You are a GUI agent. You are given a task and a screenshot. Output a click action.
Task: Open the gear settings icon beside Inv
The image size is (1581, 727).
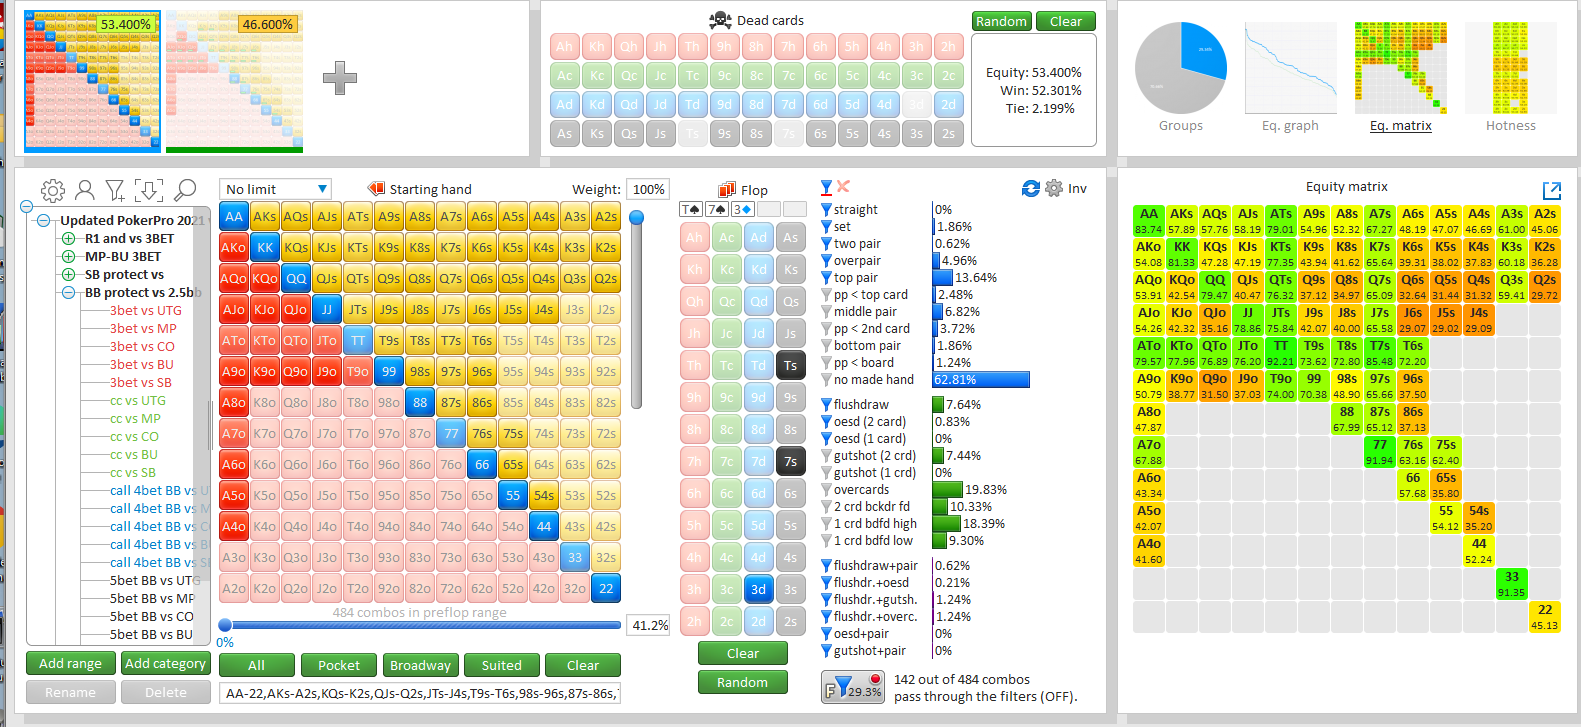(x=1054, y=188)
